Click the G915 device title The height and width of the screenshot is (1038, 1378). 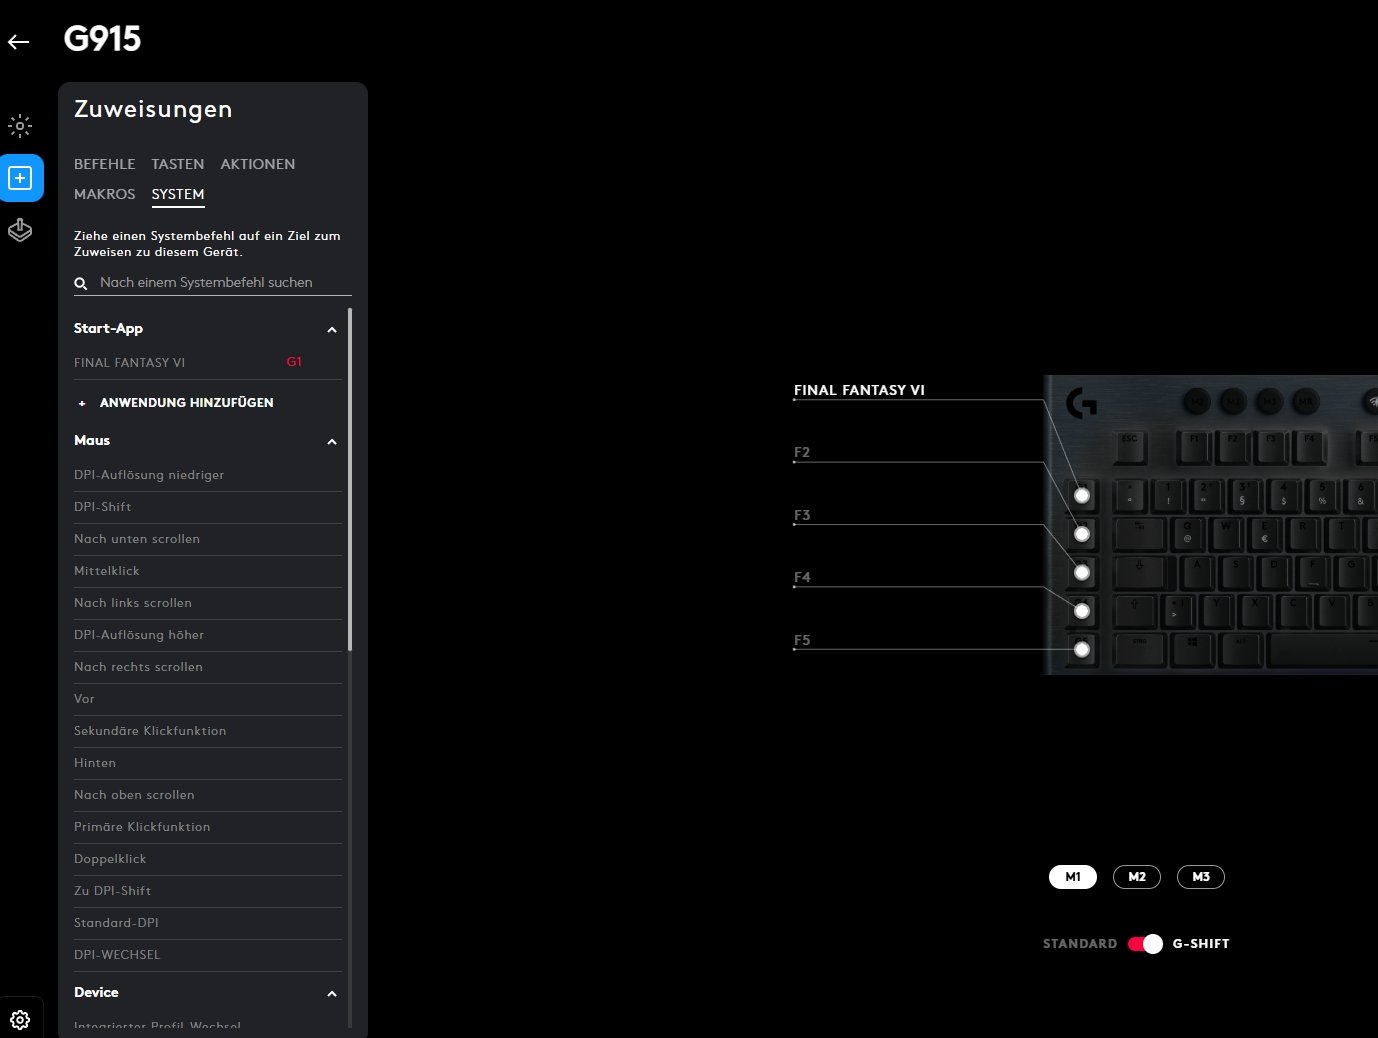pos(102,39)
